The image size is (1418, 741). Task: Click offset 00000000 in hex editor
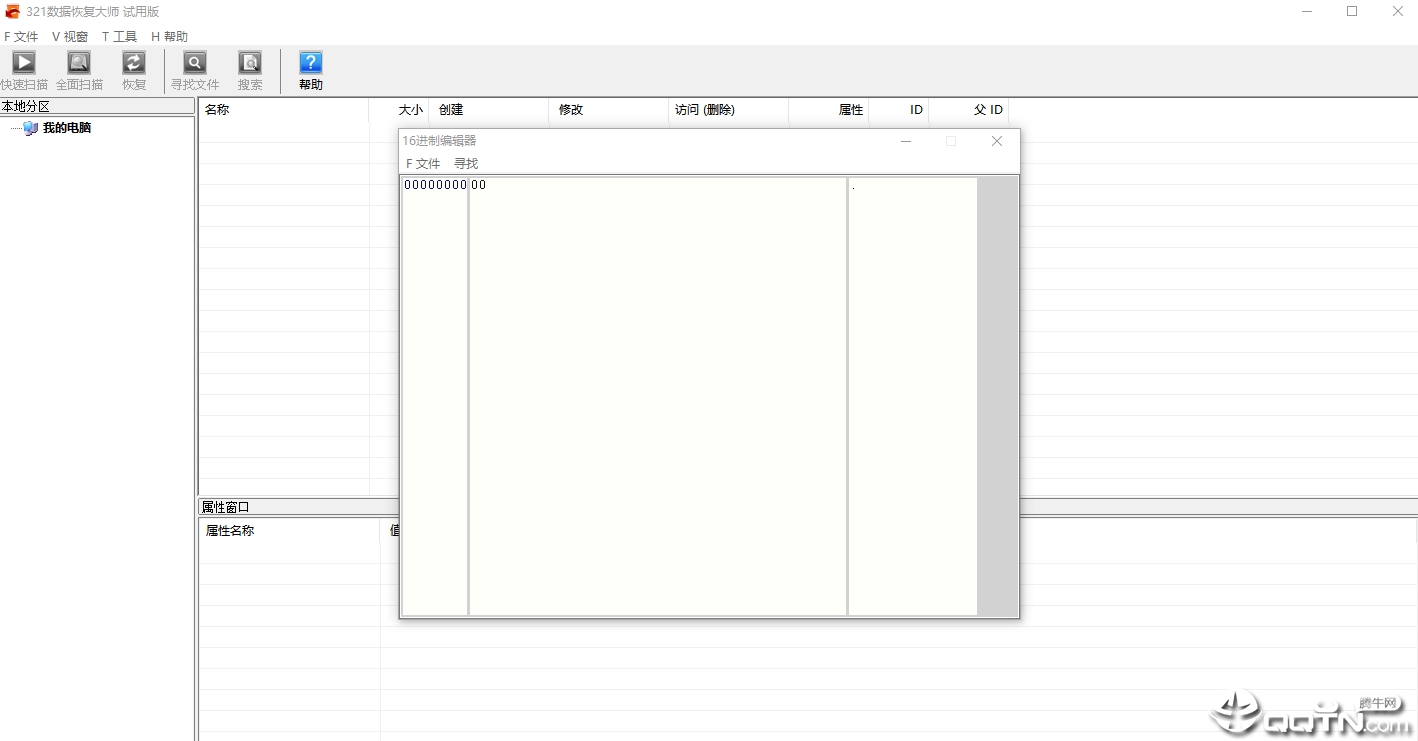435,185
